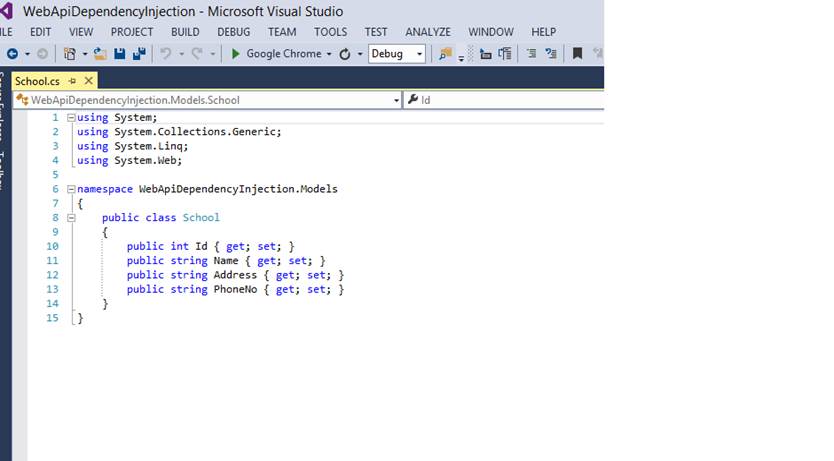This screenshot has width=834, height=461.
Task: Click the Google Chrome start button label
Action: click(x=283, y=54)
